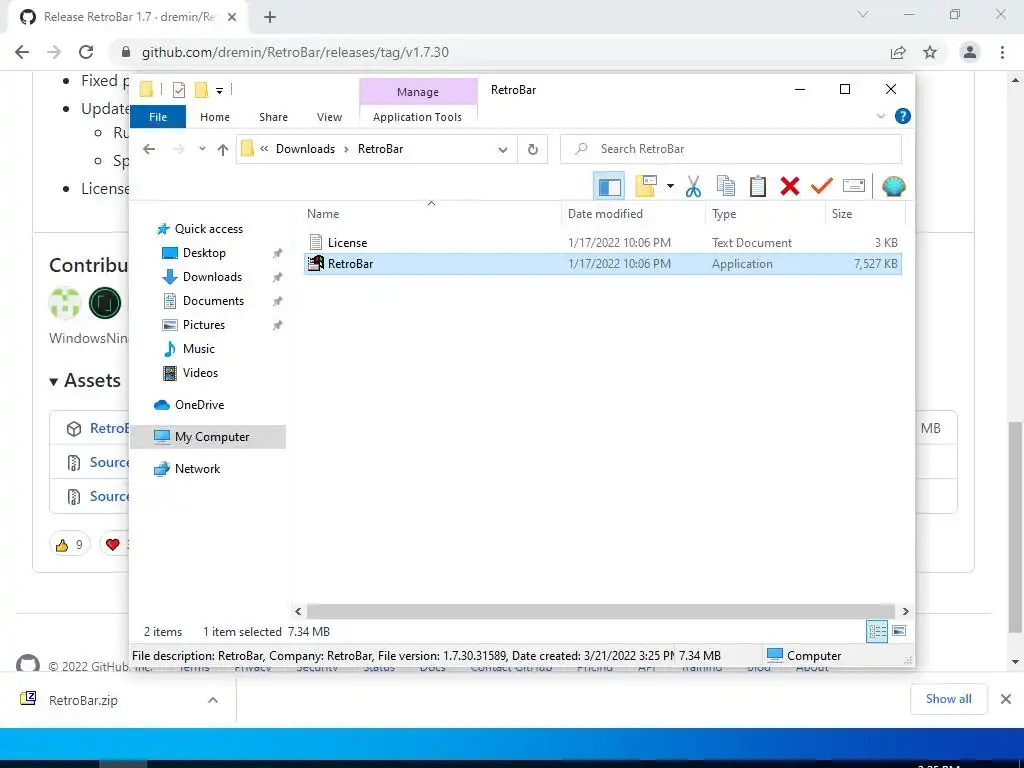Click the horizontal scrollbar in file list

coord(601,611)
